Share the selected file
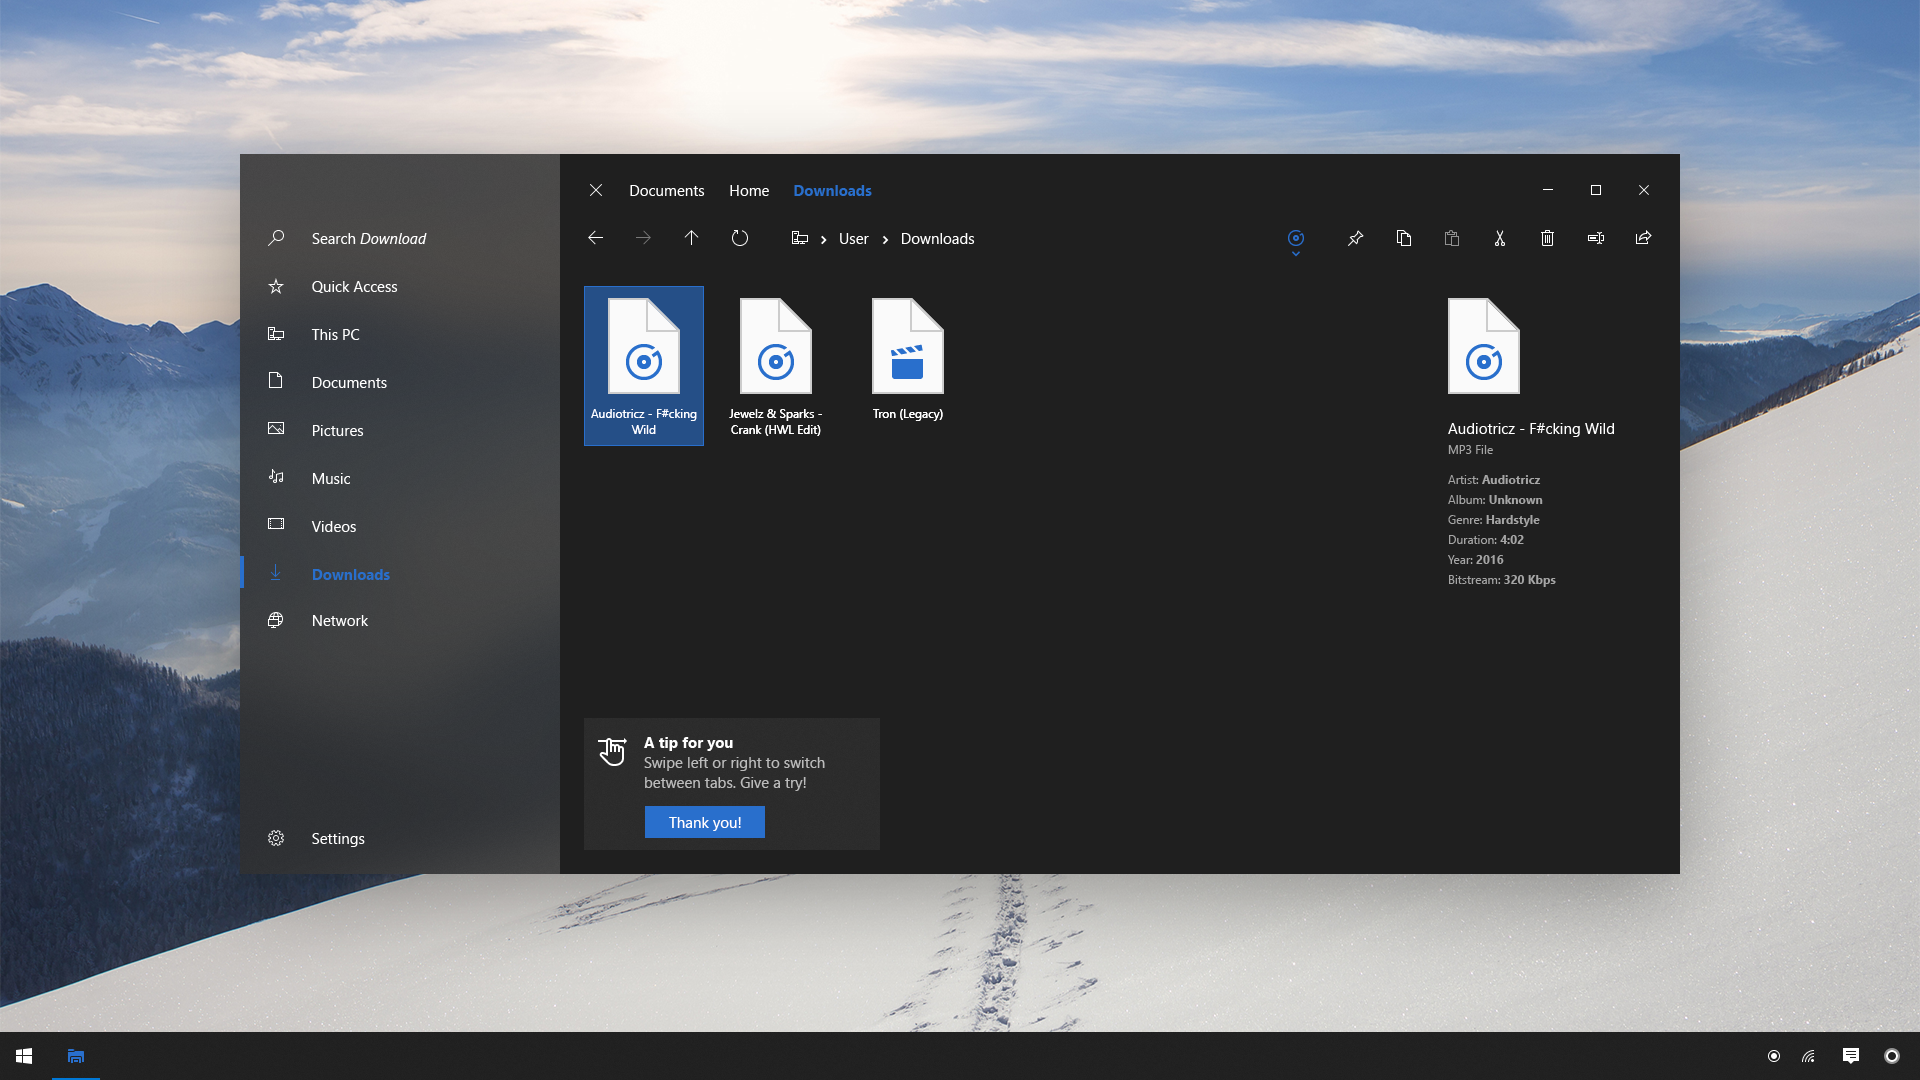1920x1080 pixels. coord(1643,238)
